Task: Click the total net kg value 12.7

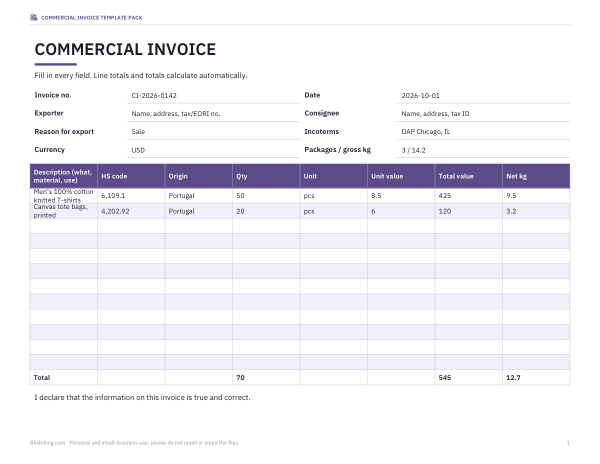Action: point(513,378)
